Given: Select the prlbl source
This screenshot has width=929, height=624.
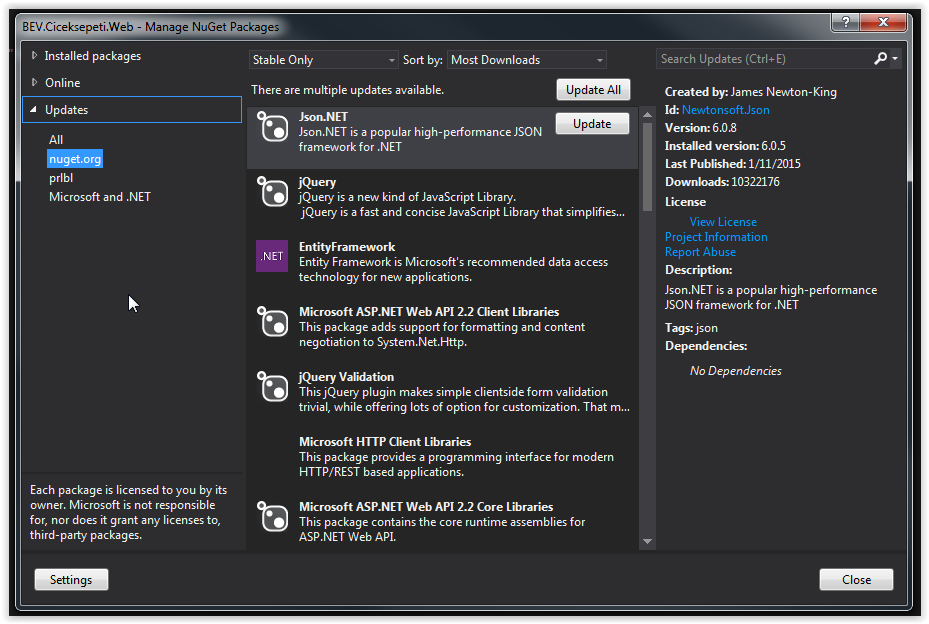Looking at the screenshot, I should click(61, 178).
